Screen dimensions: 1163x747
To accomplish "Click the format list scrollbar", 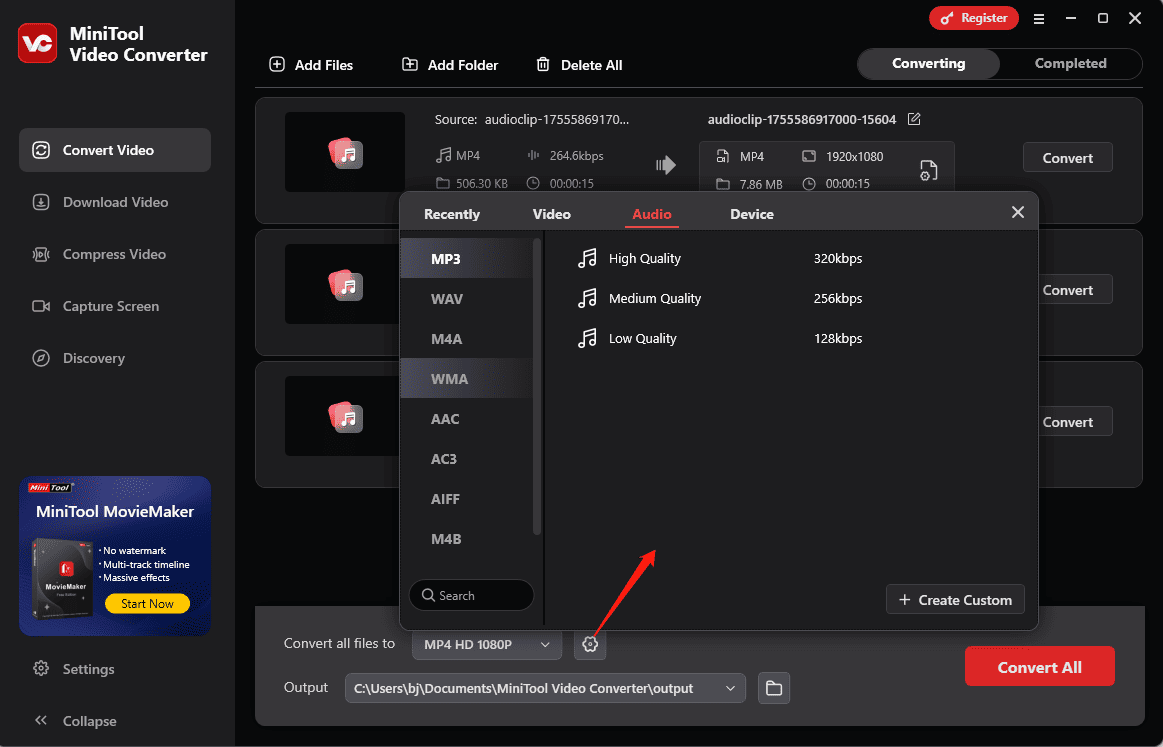I will point(537,386).
